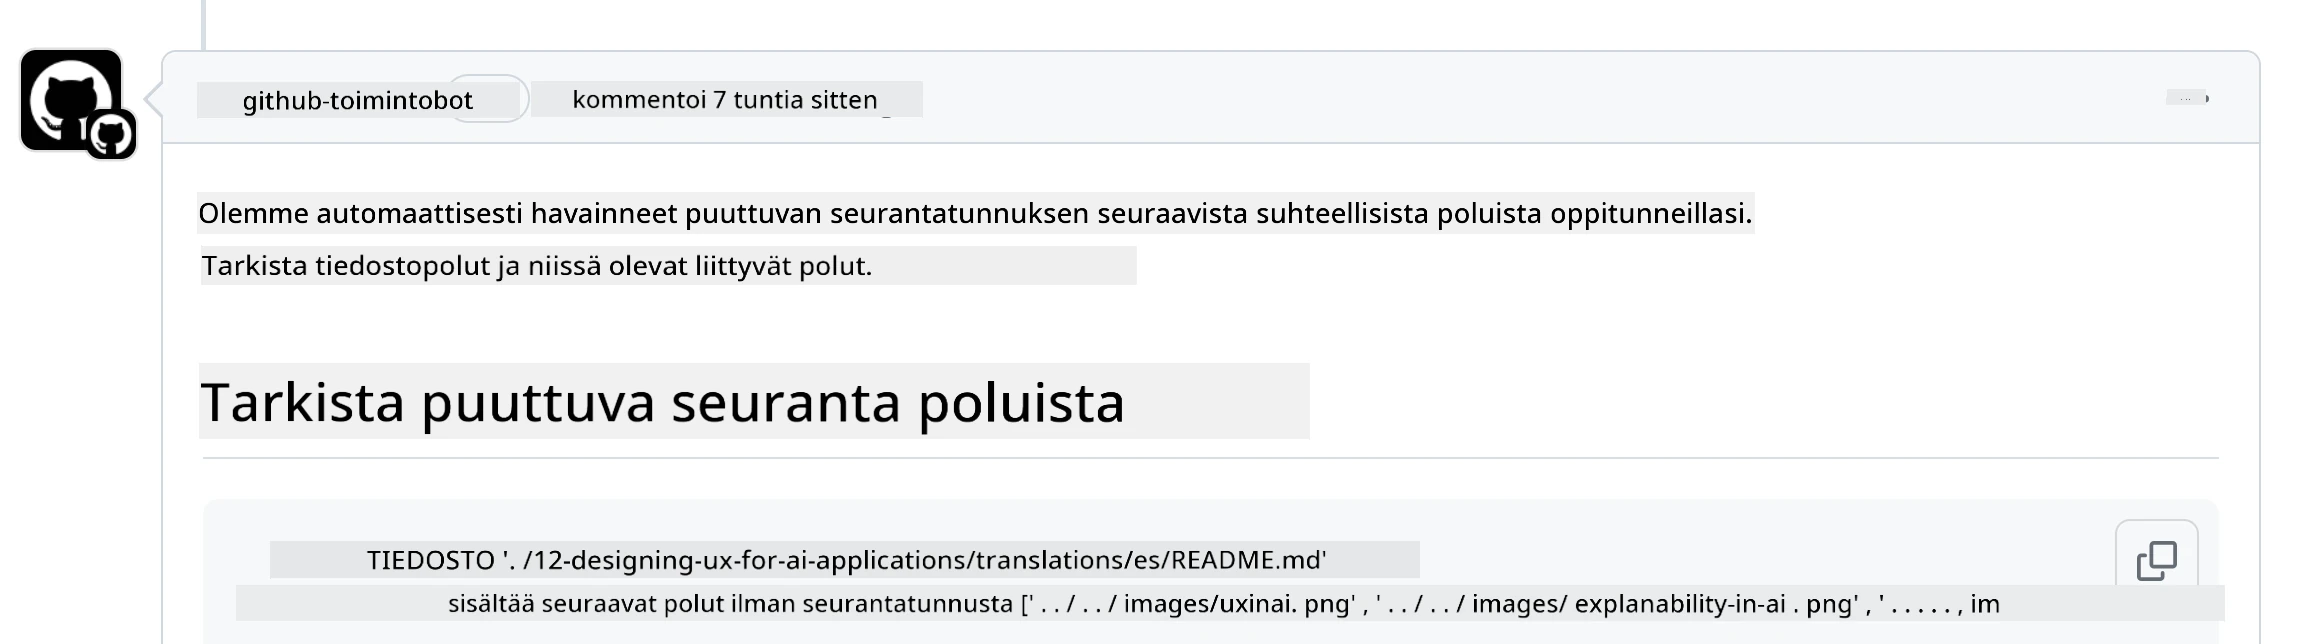This screenshot has height=644, width=2307.
Task: Open the comment options ellipsis menu
Action: tap(2186, 98)
